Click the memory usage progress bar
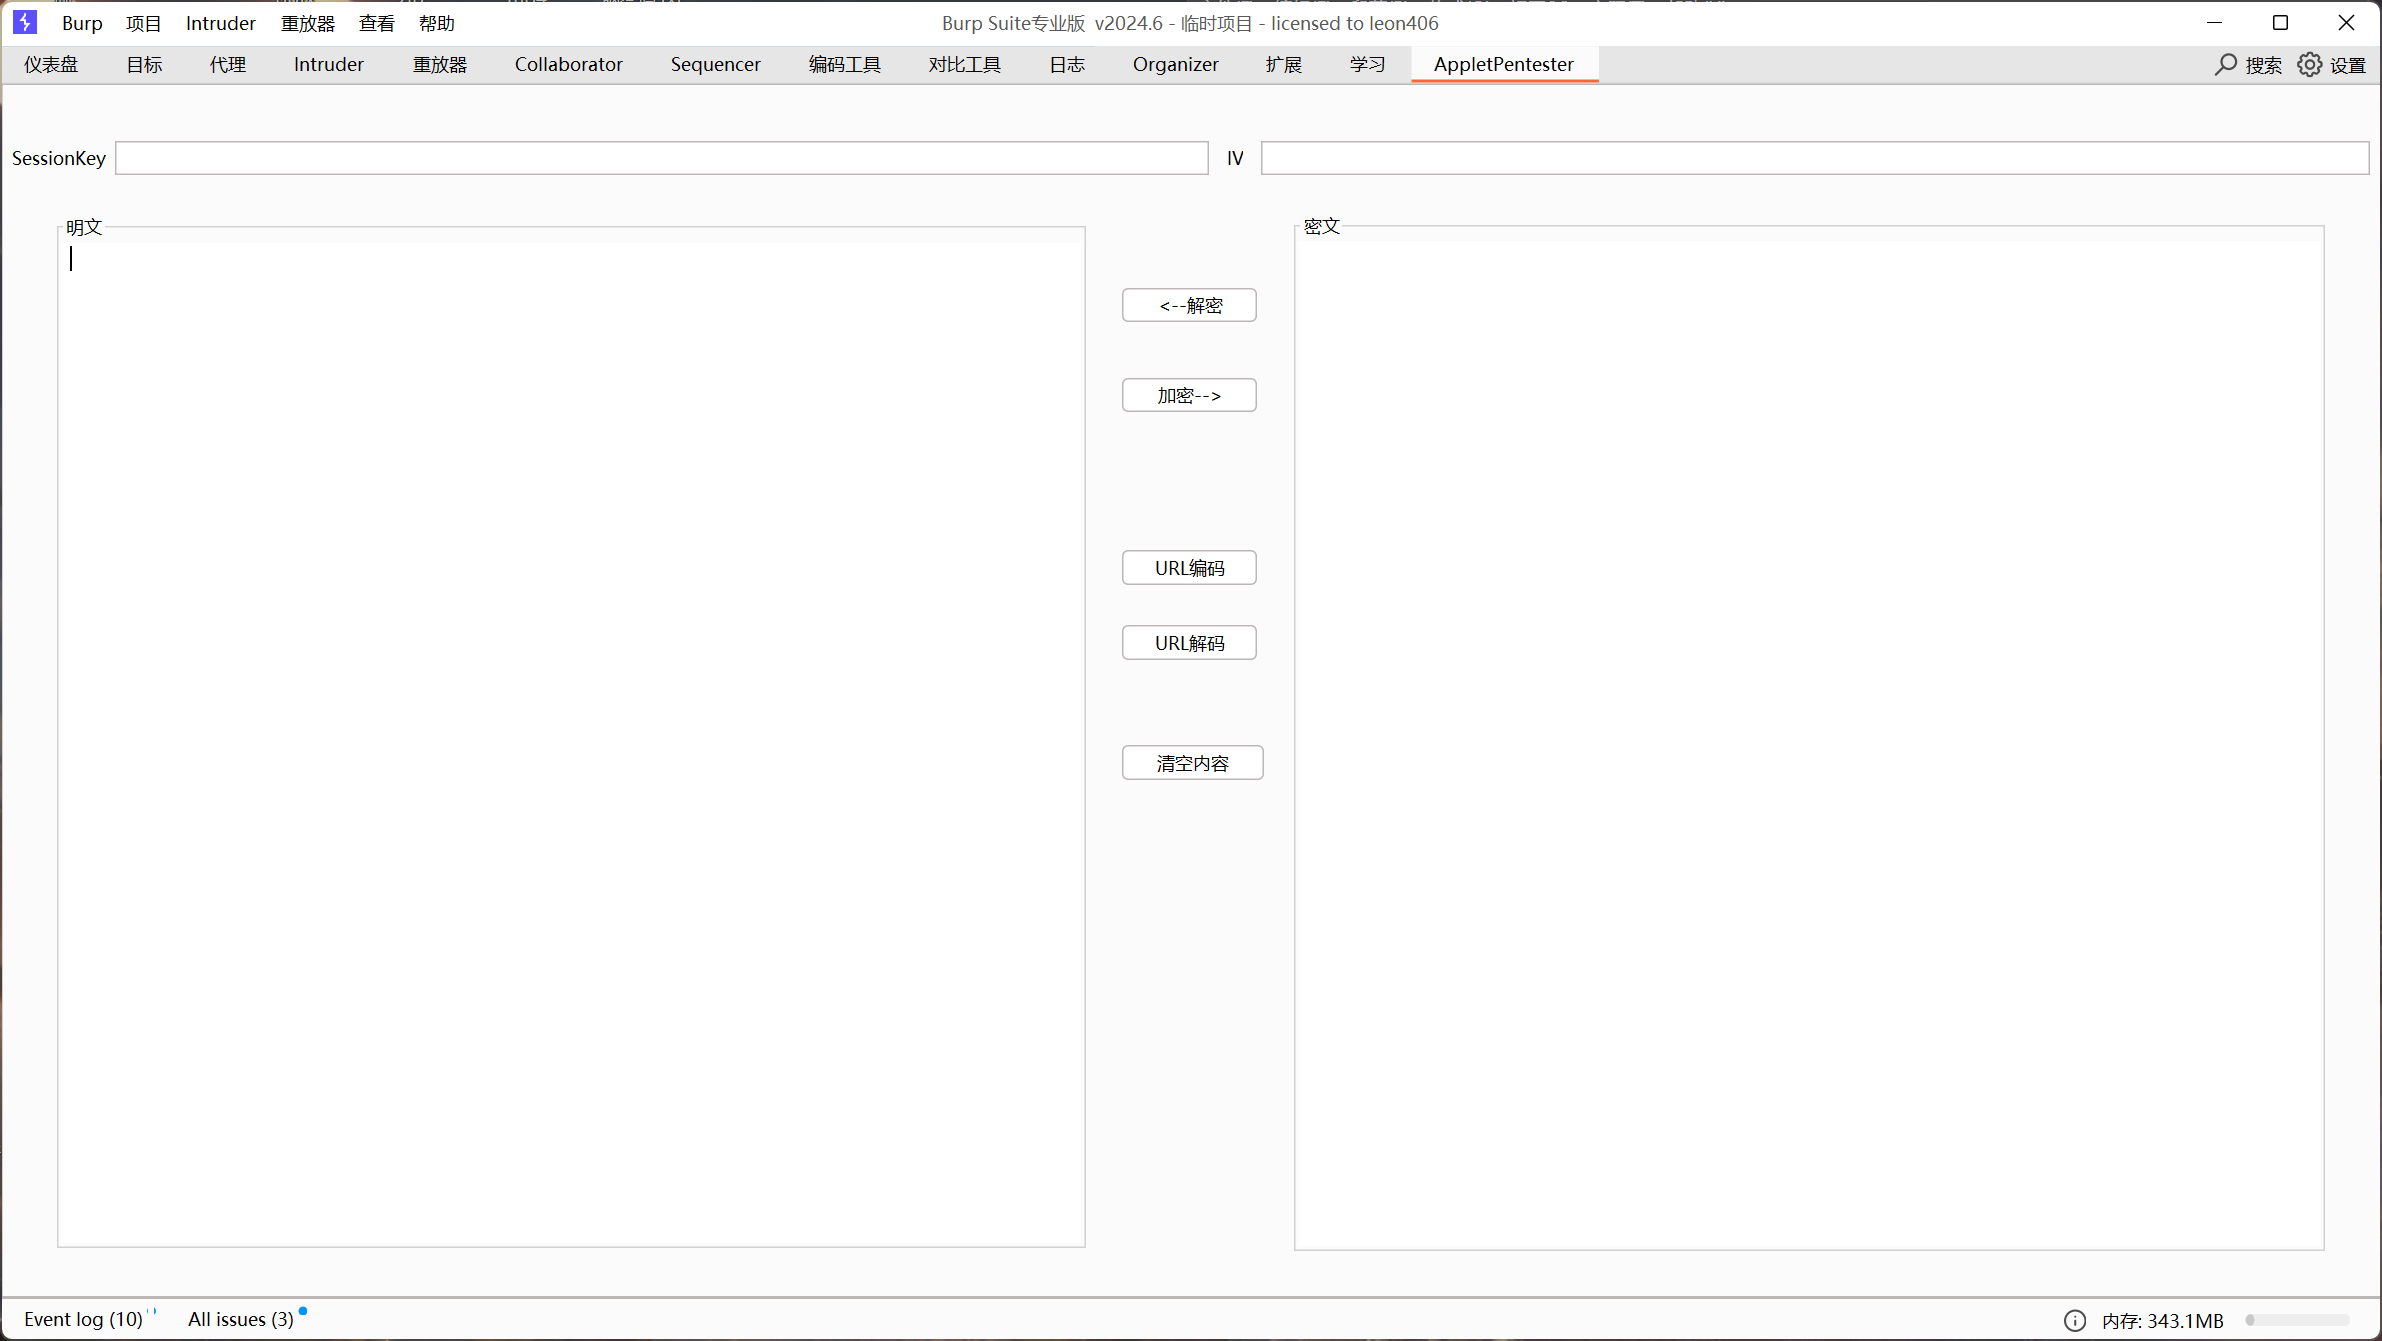This screenshot has width=2382, height=1341. pos(2297,1320)
